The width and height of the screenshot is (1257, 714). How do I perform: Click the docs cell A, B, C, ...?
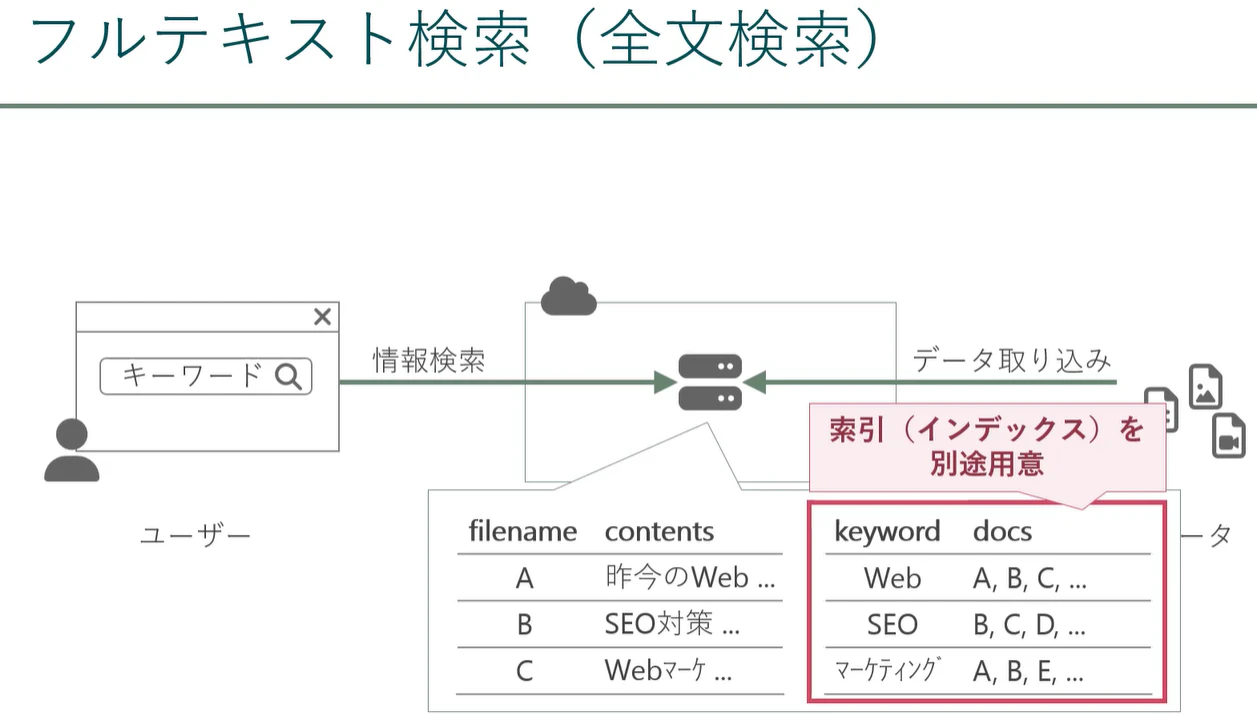(x=1029, y=578)
